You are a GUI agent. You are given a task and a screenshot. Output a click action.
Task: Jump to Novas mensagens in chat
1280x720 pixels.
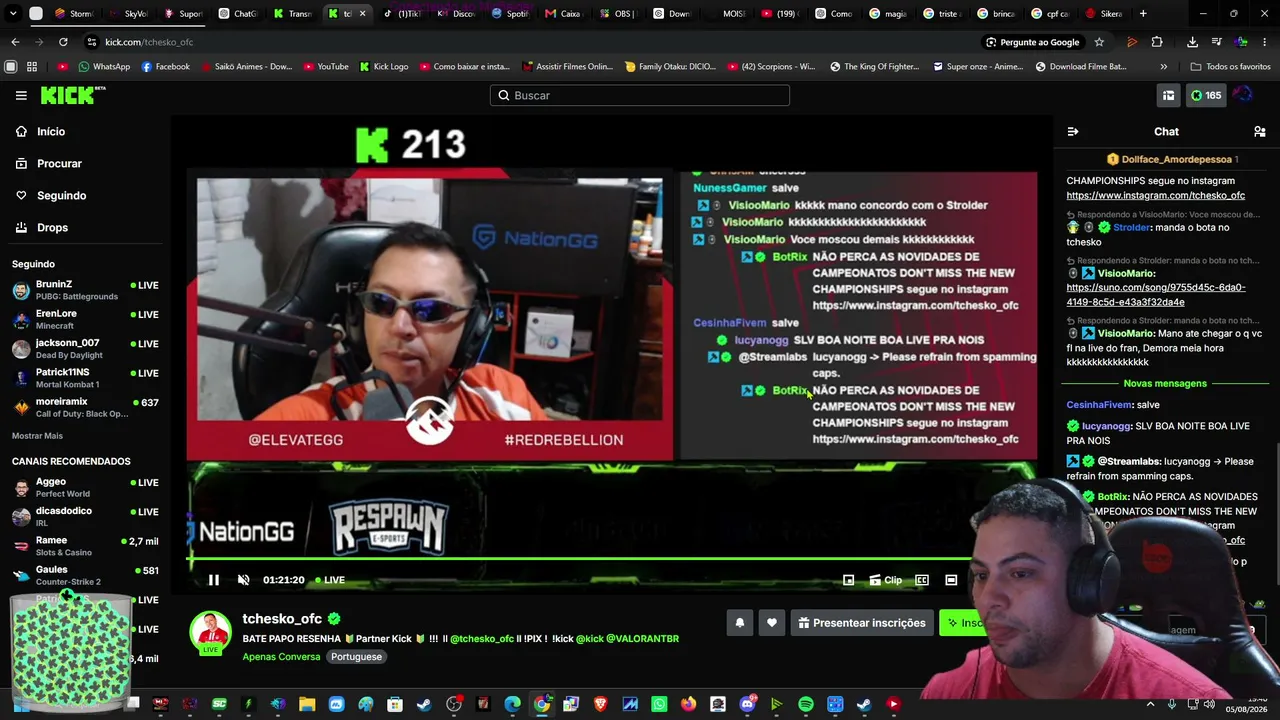click(1165, 384)
